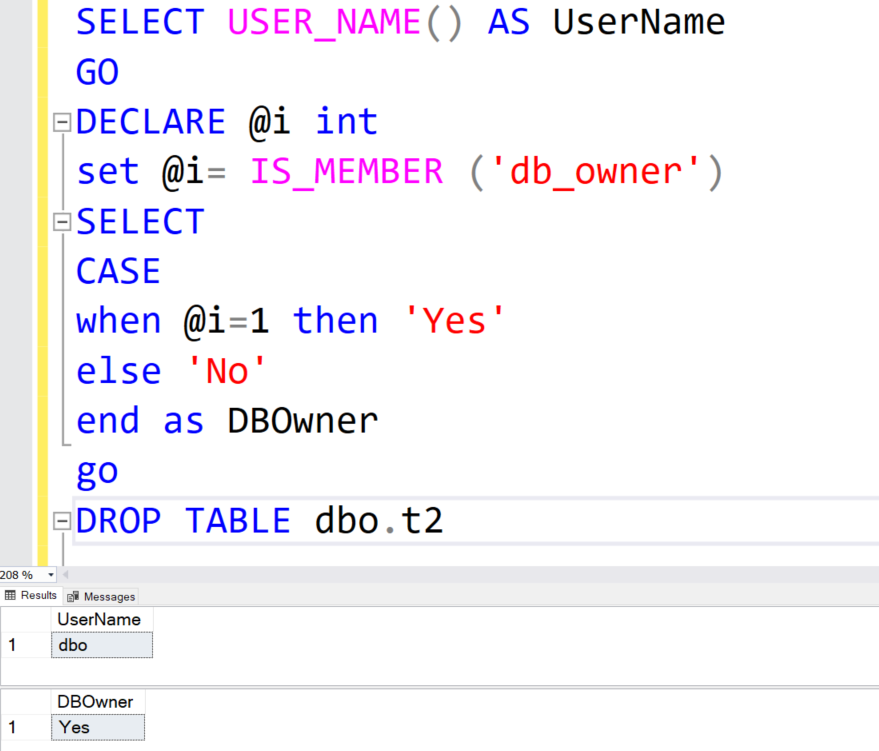Click the CASE keyword
This screenshot has height=751, width=879.
tap(118, 272)
